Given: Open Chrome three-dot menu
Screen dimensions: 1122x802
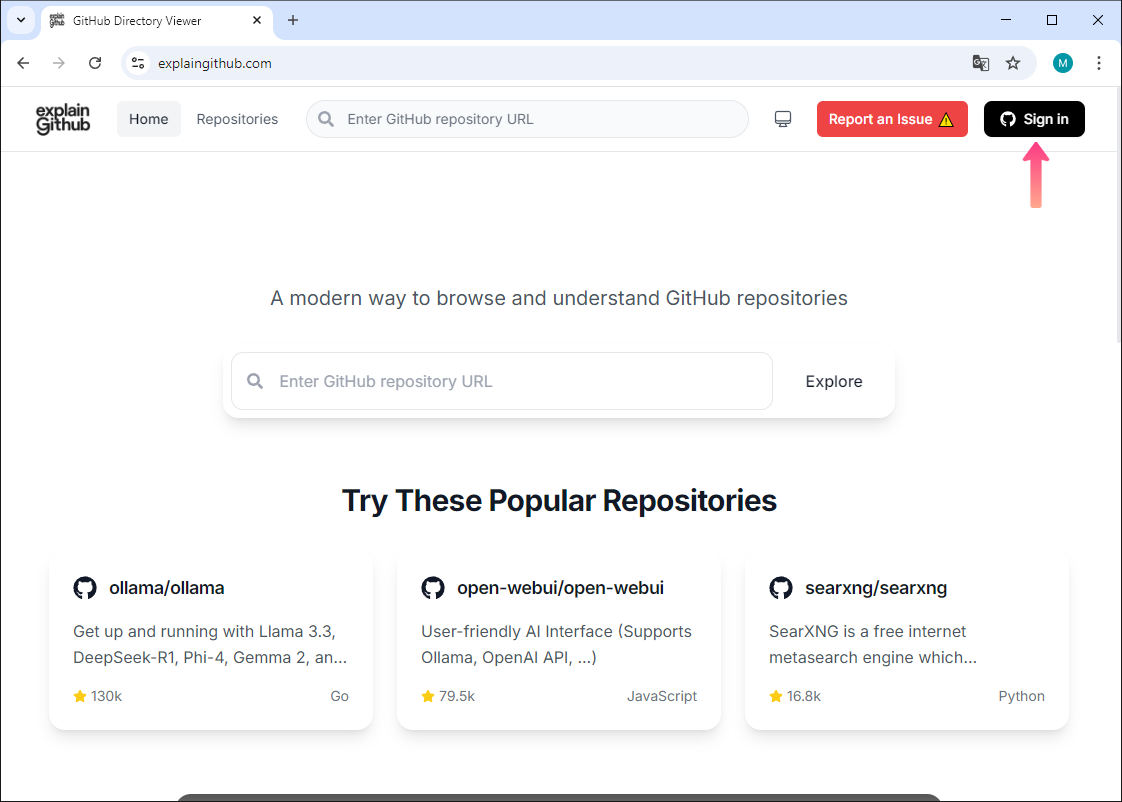Looking at the screenshot, I should 1098,63.
